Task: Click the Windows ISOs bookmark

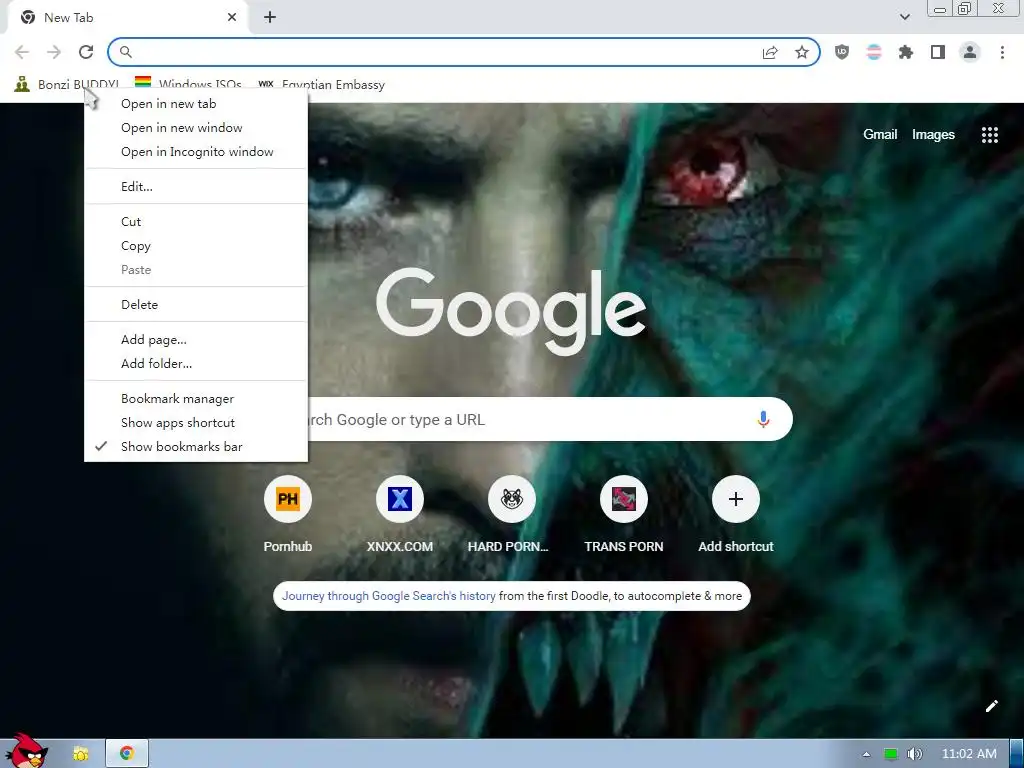Action: point(188,84)
